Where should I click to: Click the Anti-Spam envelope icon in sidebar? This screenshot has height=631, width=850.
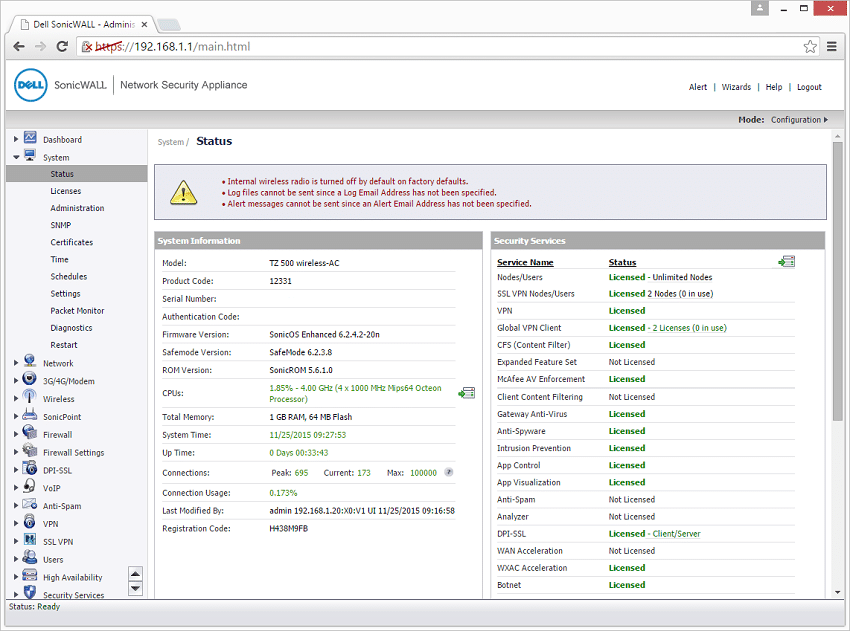tap(30, 504)
